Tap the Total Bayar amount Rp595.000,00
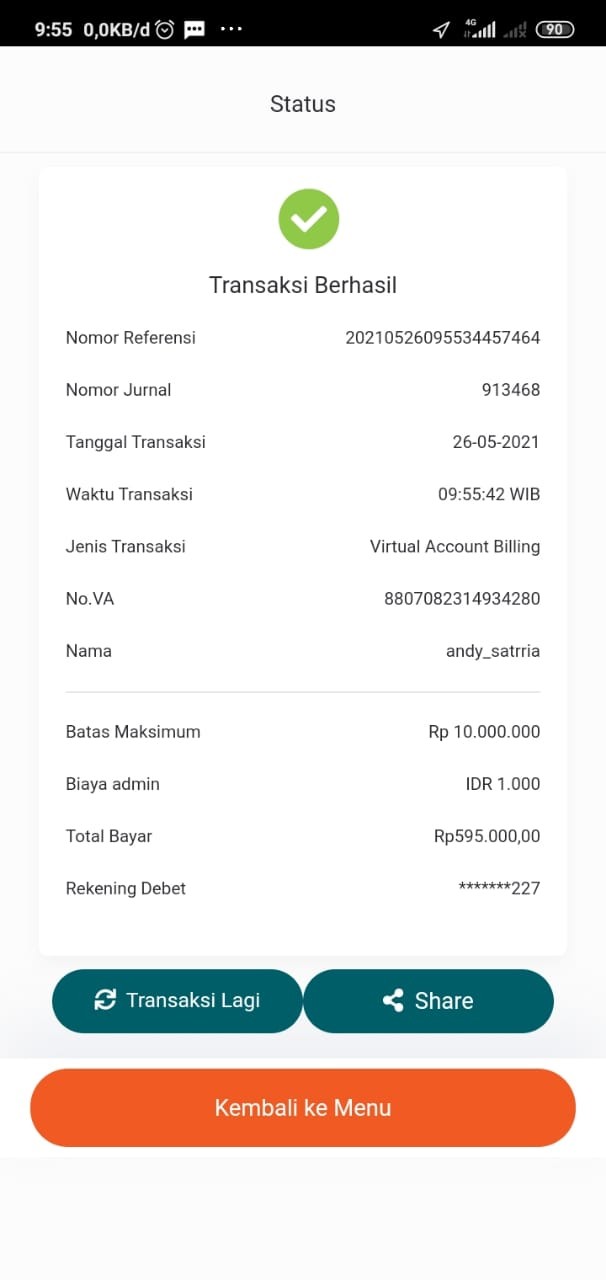The height and width of the screenshot is (1280, 606). 485,836
